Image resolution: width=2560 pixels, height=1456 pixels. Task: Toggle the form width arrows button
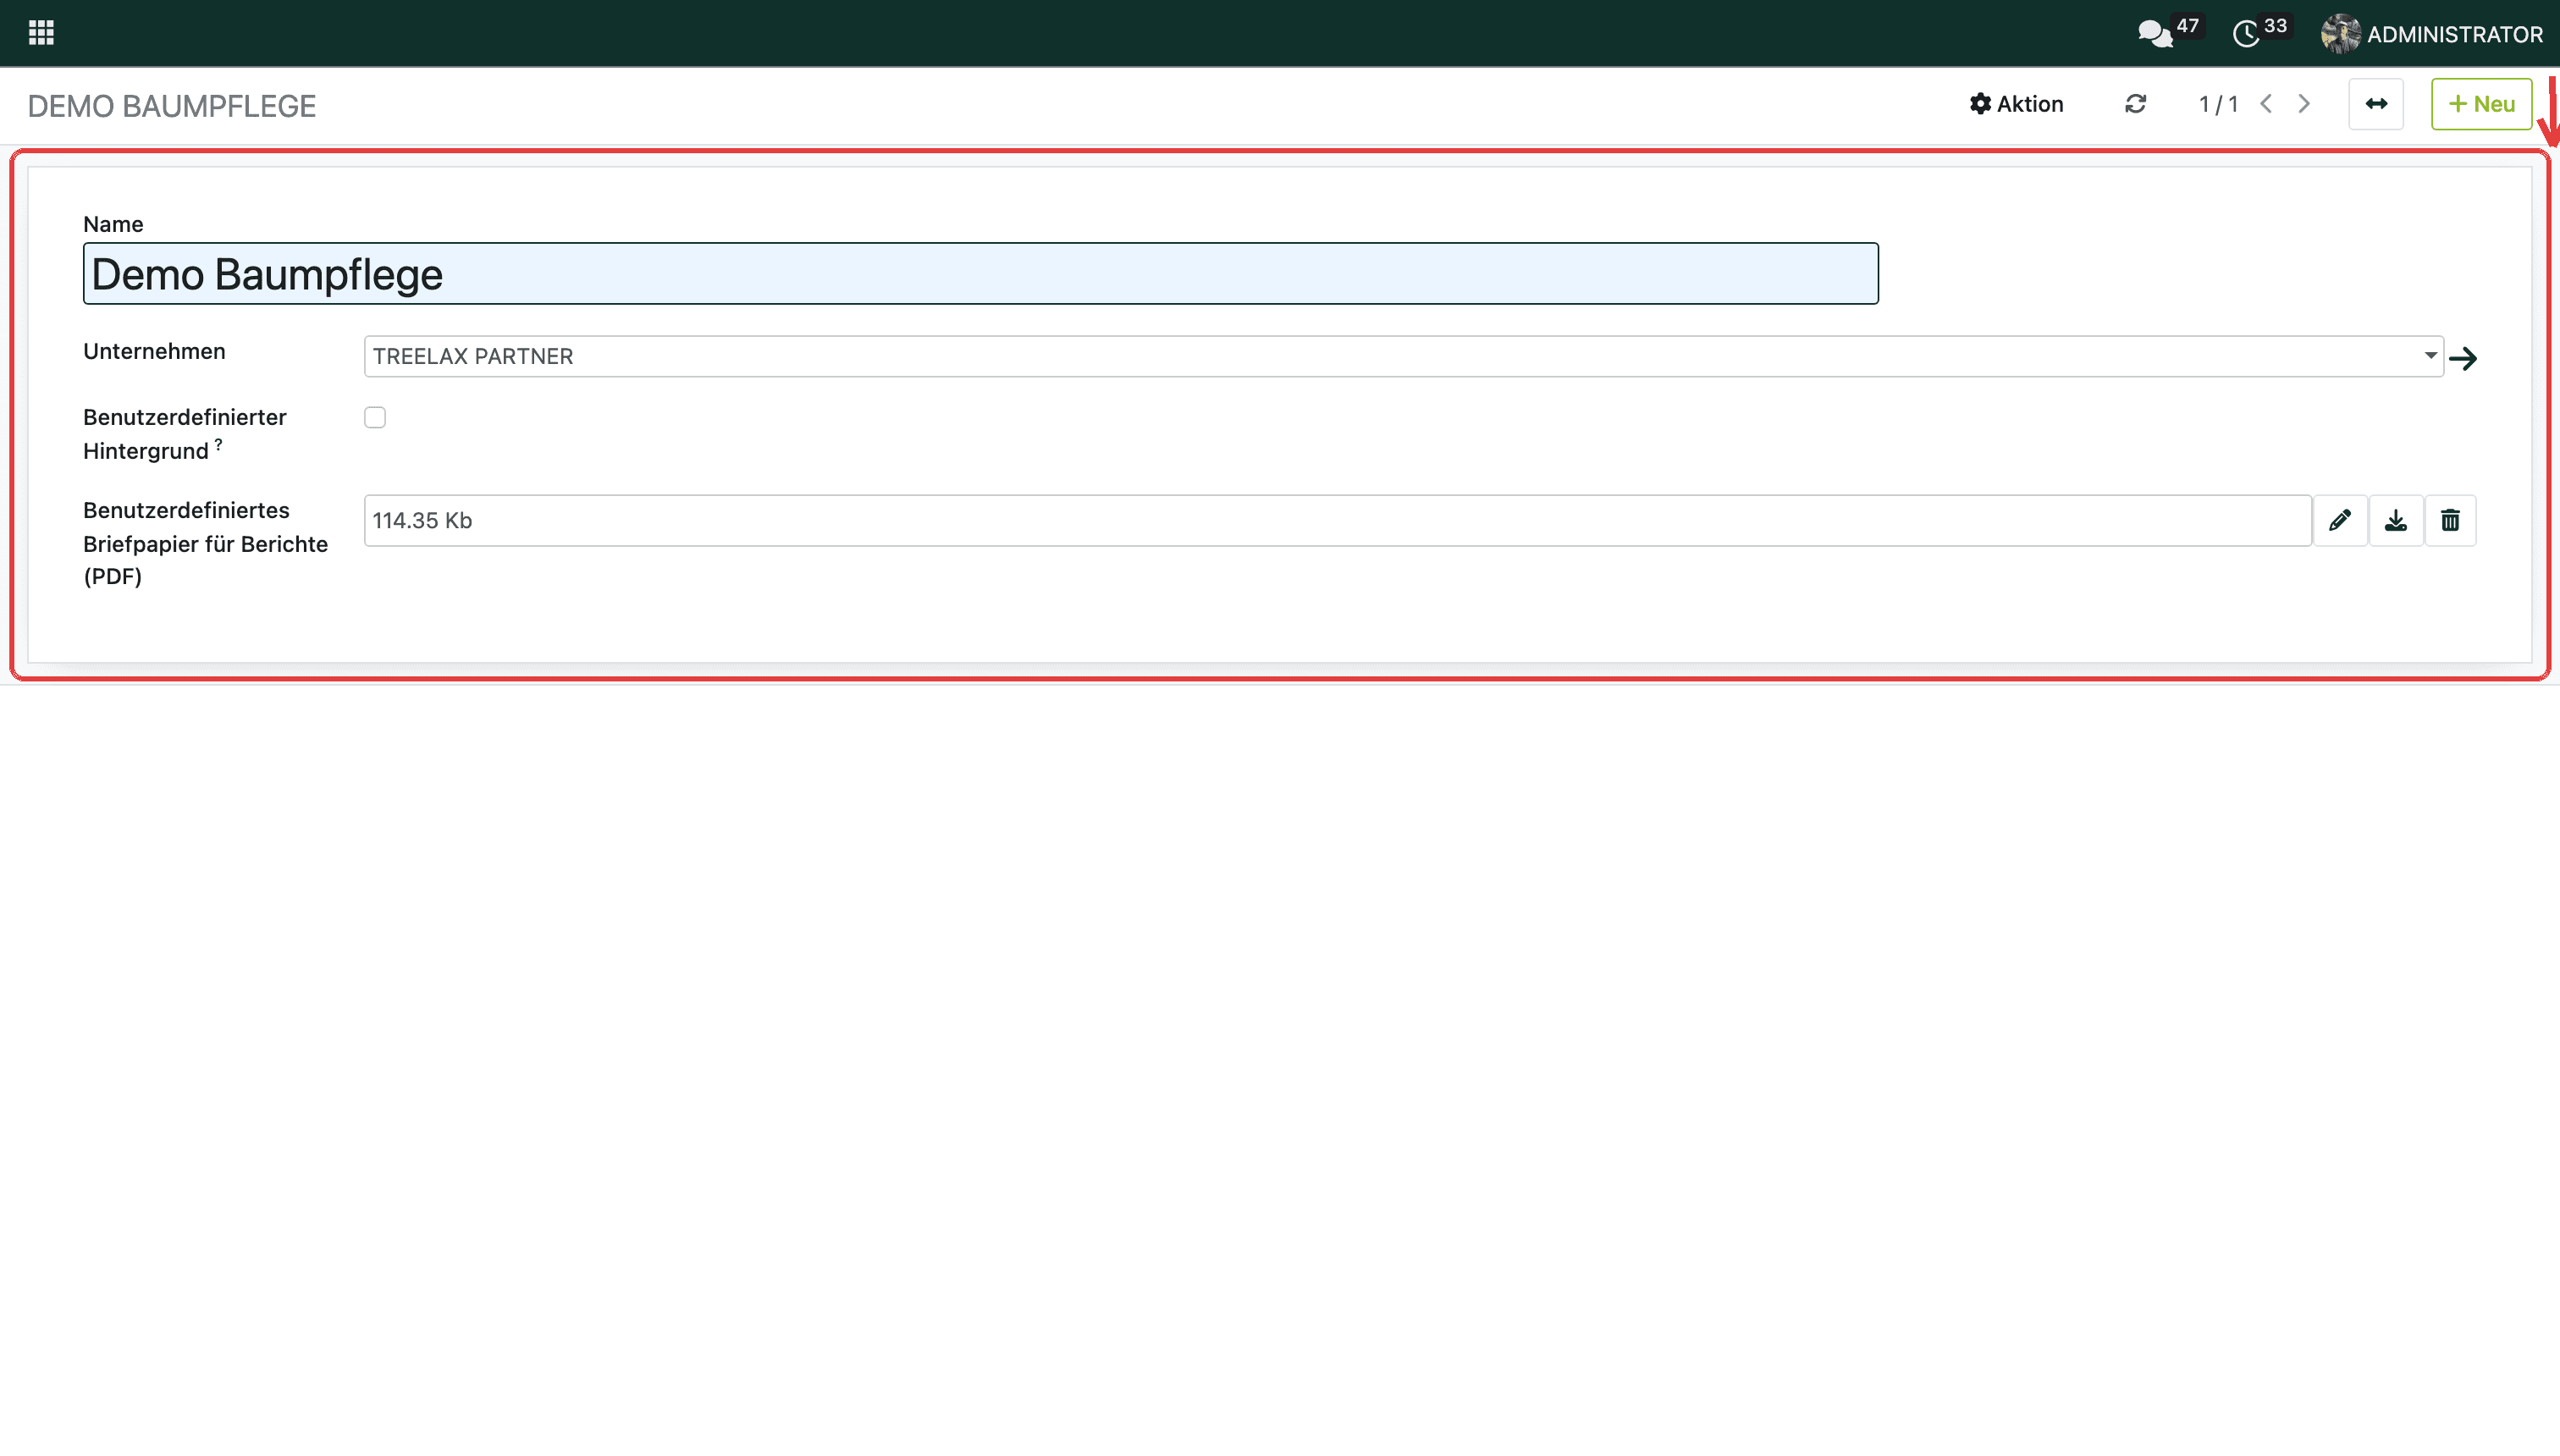tap(2376, 104)
